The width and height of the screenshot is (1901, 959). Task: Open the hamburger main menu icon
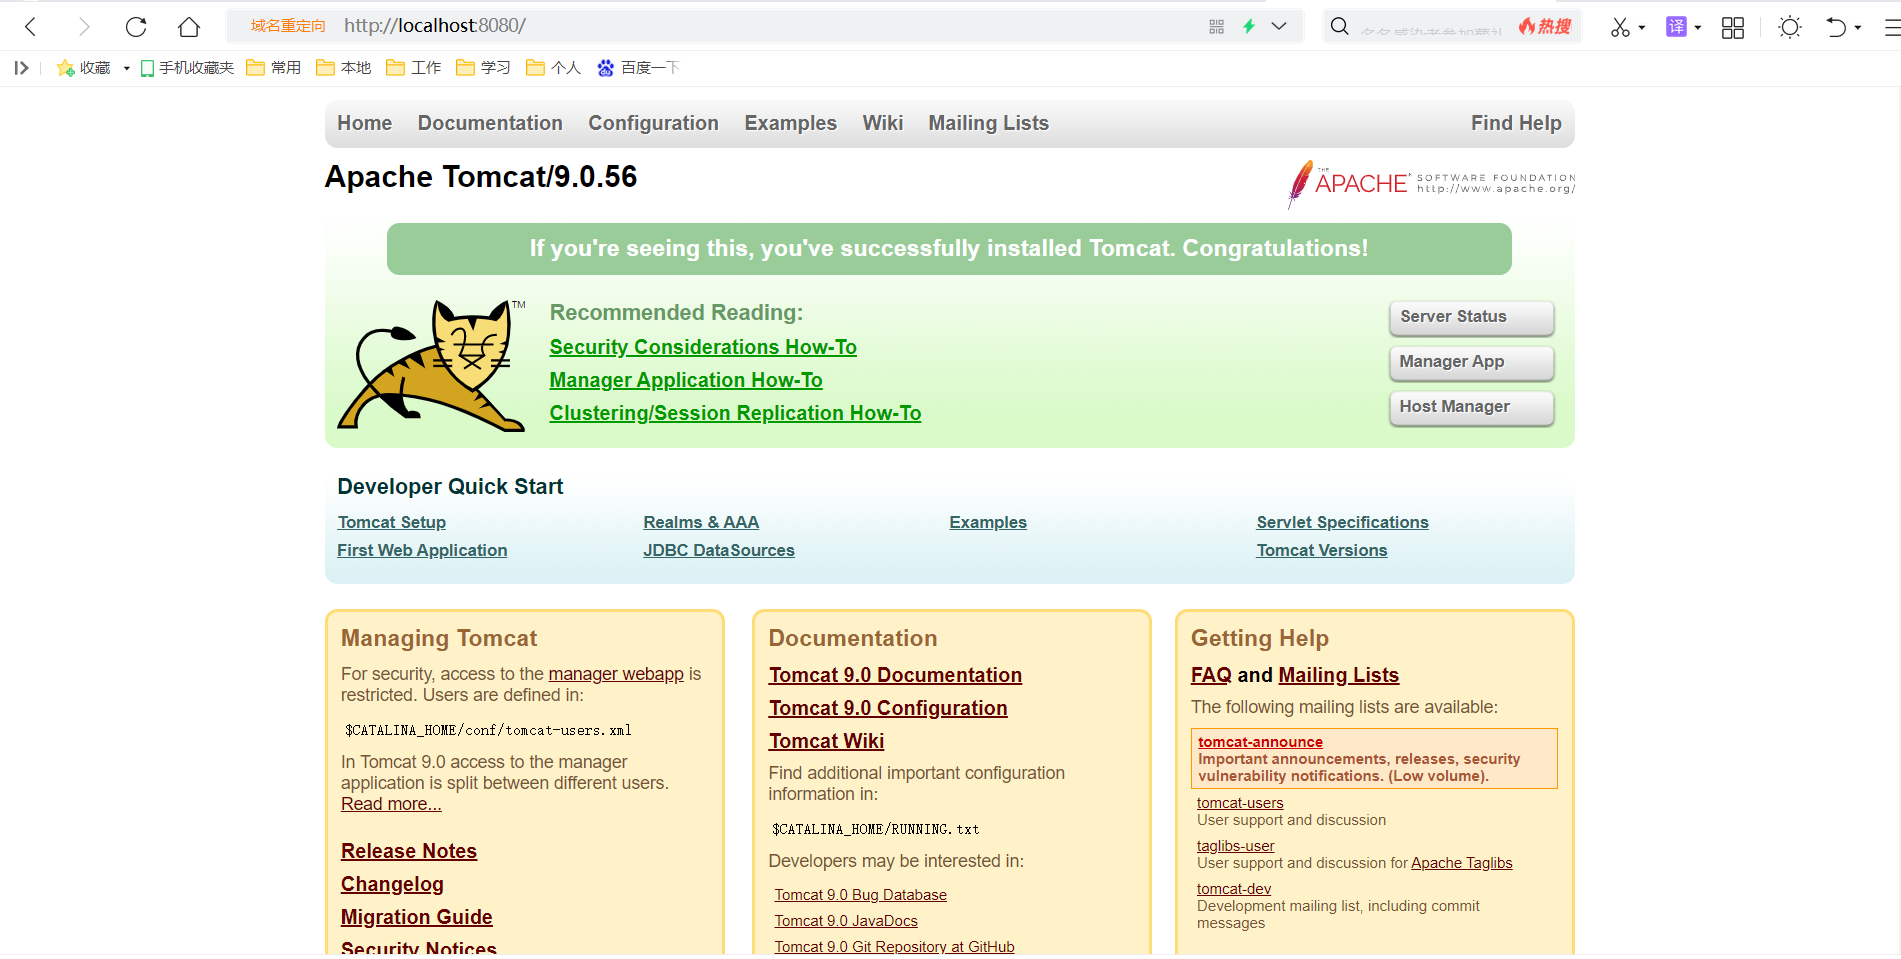click(x=1892, y=28)
